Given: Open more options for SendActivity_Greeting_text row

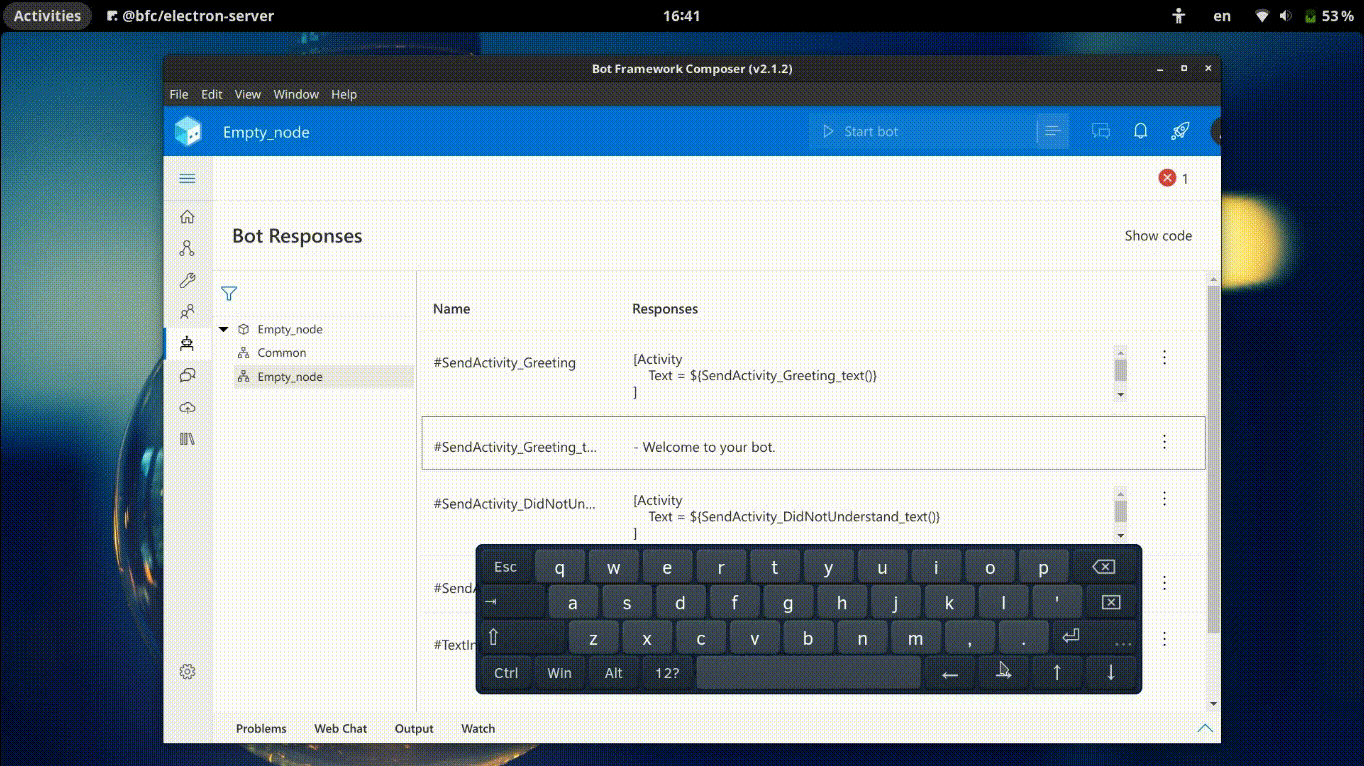Looking at the screenshot, I should (x=1164, y=442).
